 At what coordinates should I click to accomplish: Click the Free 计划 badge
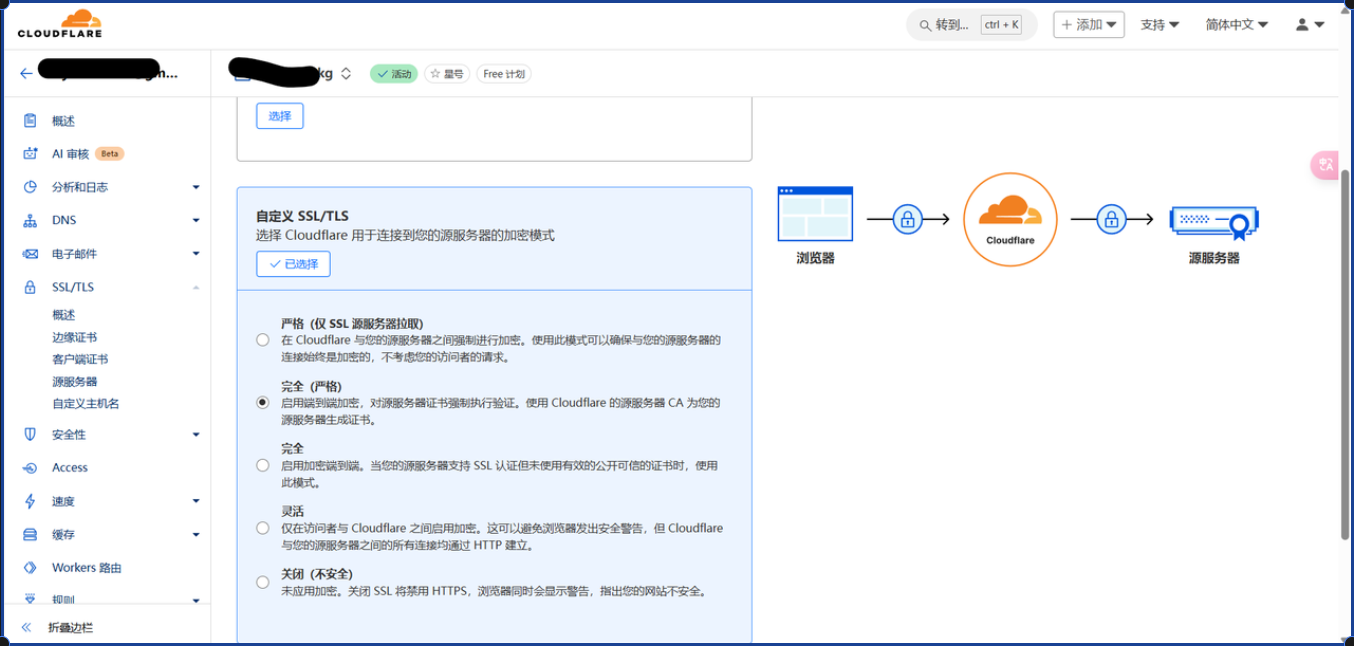pyautogui.click(x=504, y=74)
